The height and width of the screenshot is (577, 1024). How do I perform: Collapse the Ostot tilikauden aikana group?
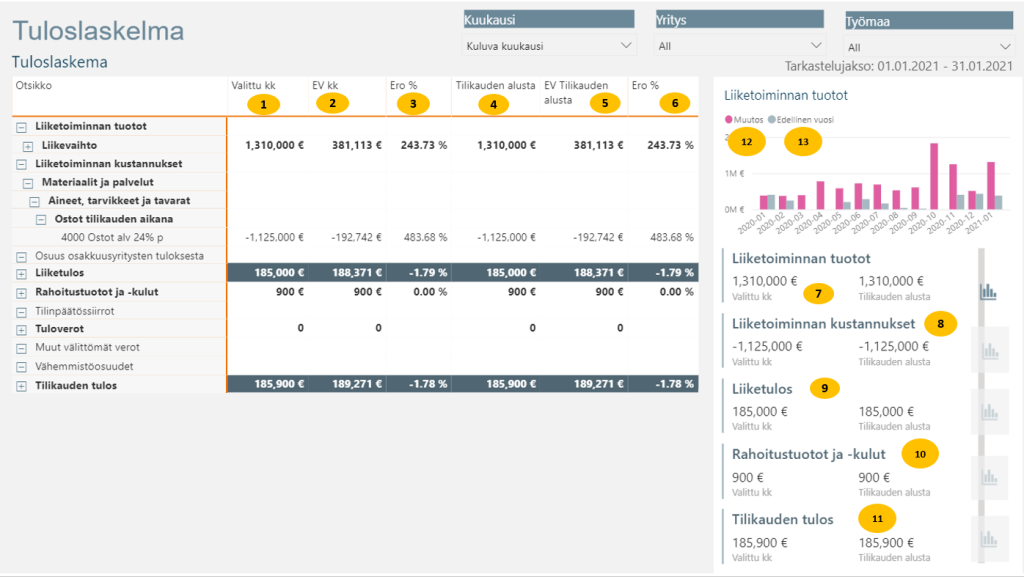pyautogui.click(x=42, y=219)
